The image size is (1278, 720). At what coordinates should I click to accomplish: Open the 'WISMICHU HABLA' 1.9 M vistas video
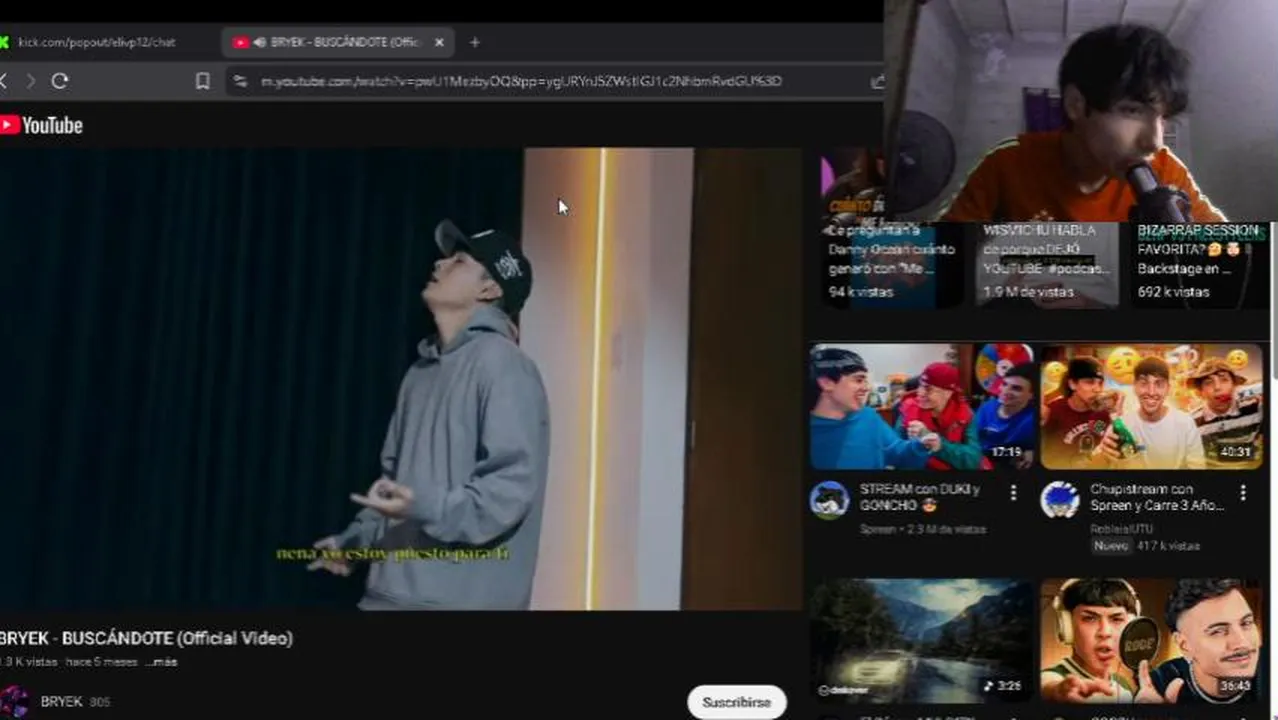tap(1046, 263)
